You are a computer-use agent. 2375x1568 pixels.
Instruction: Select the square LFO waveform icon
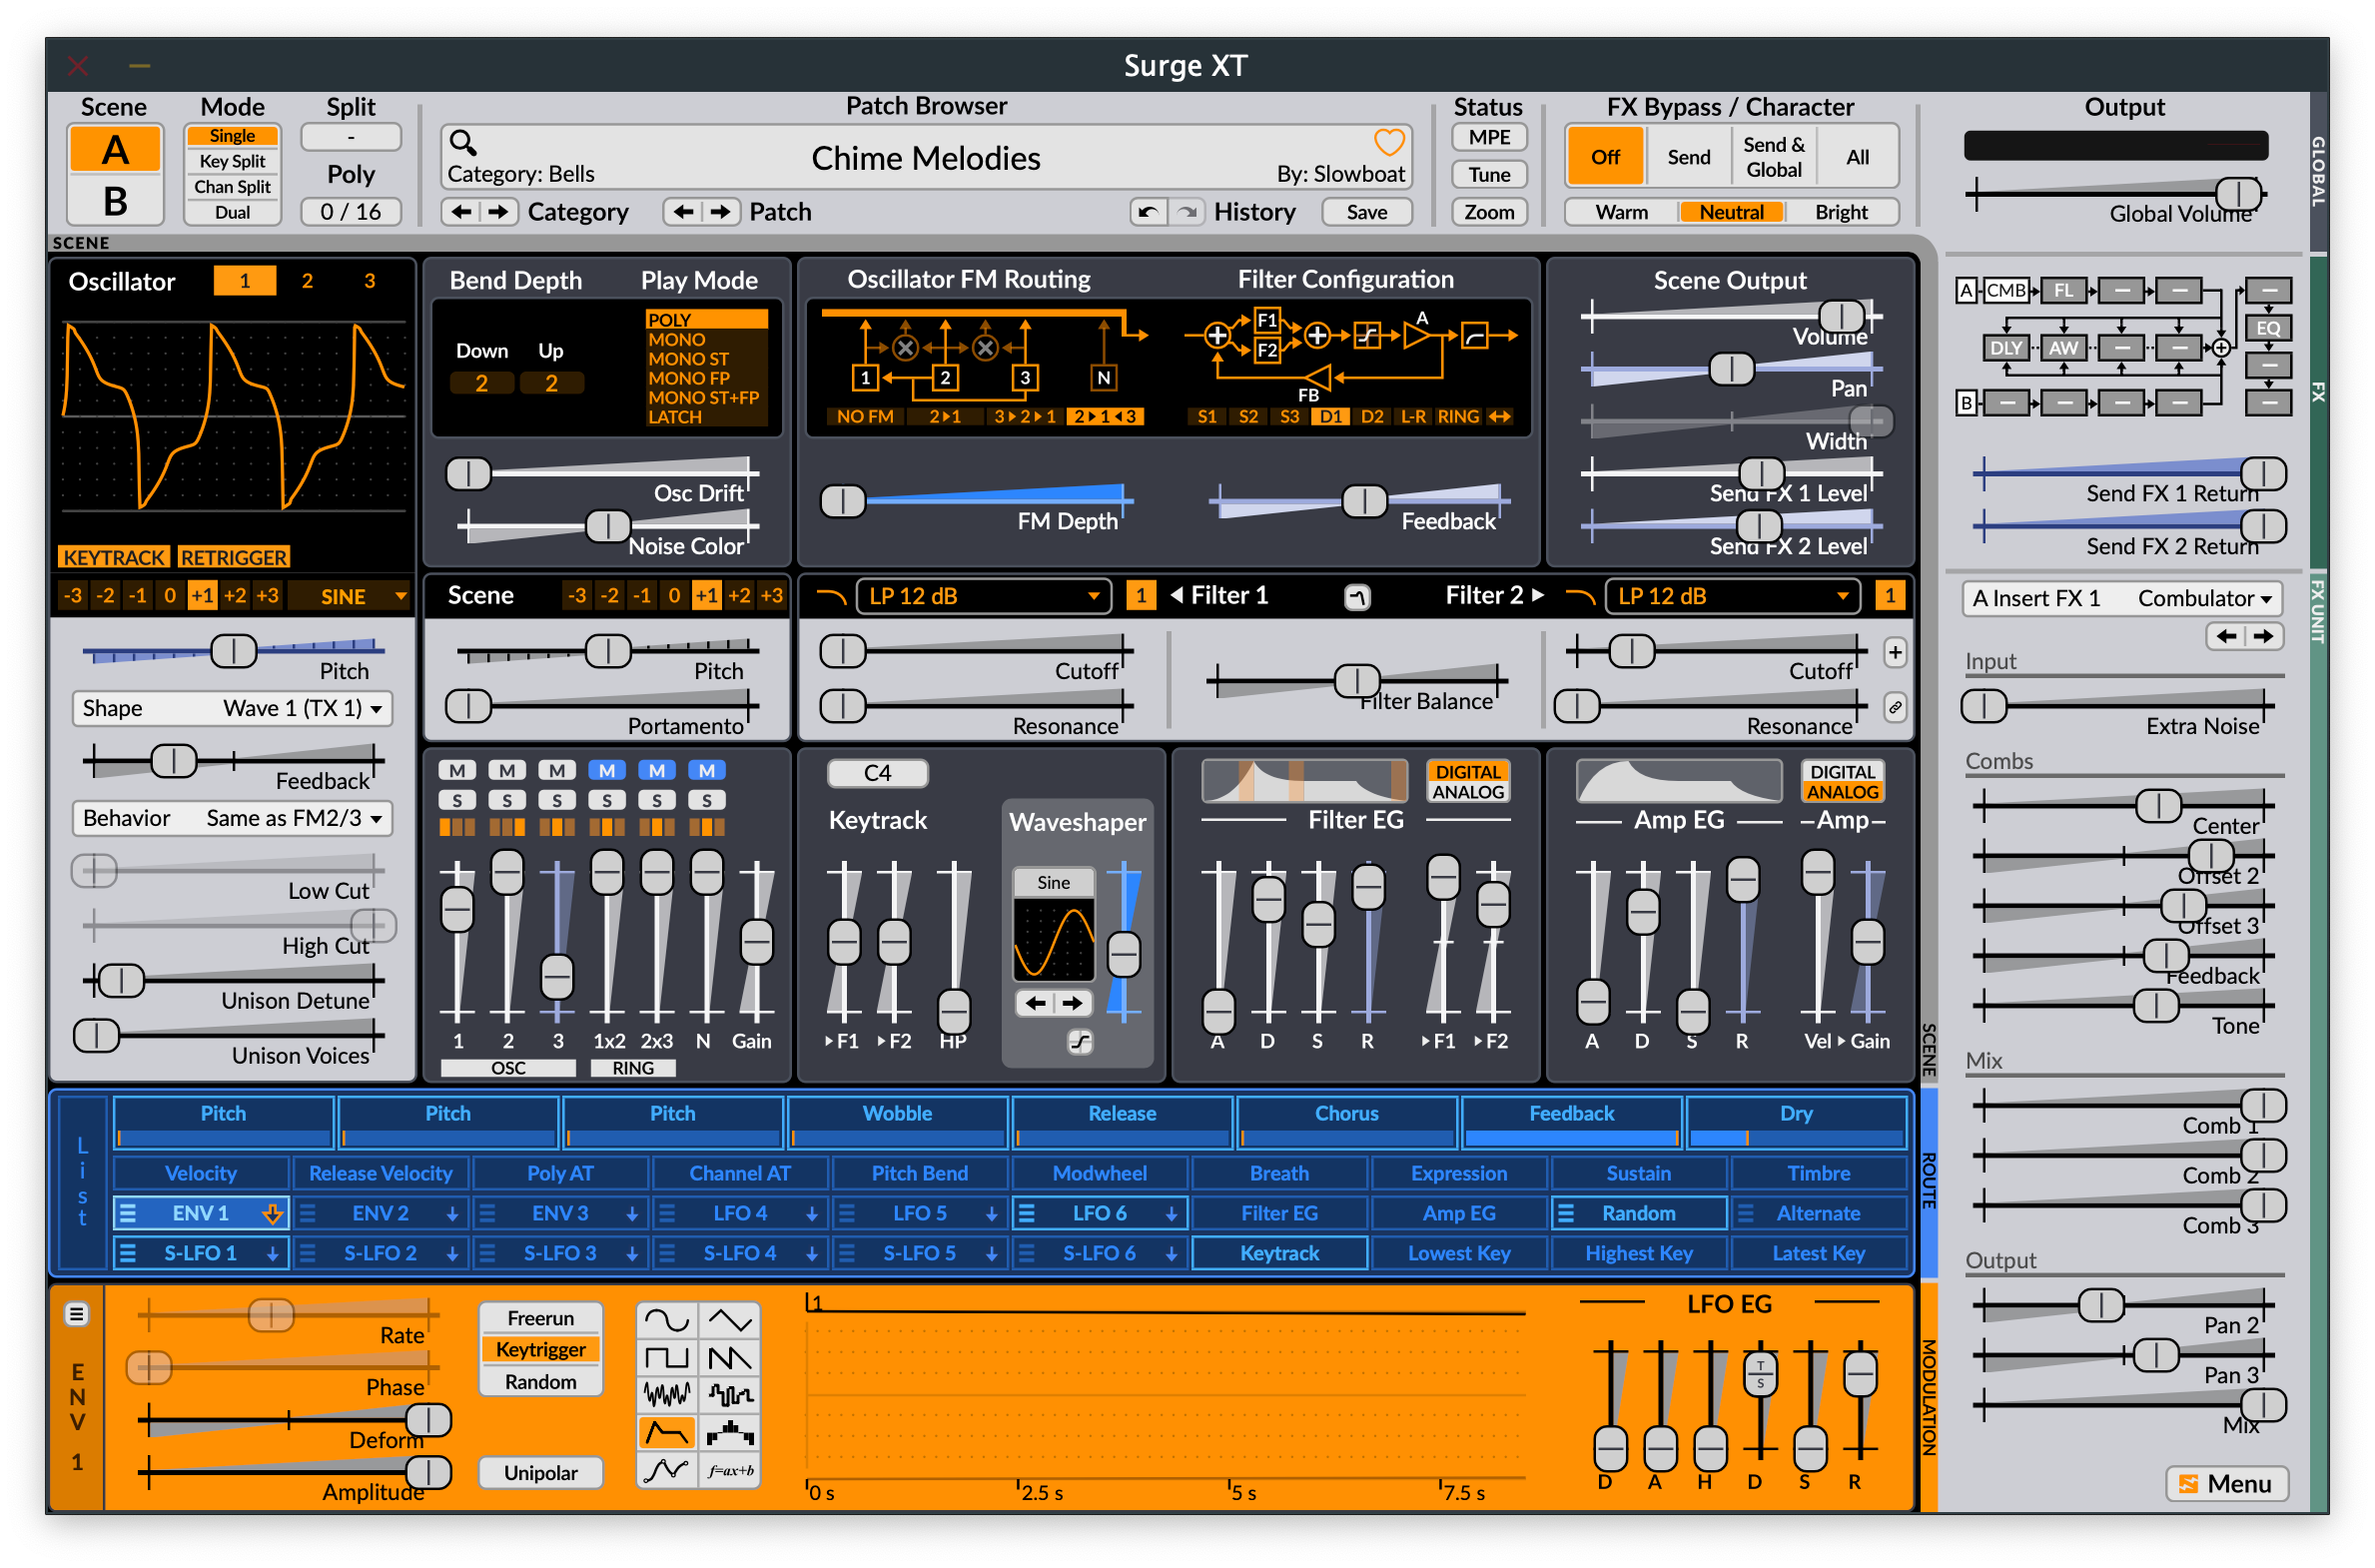[x=666, y=1357]
